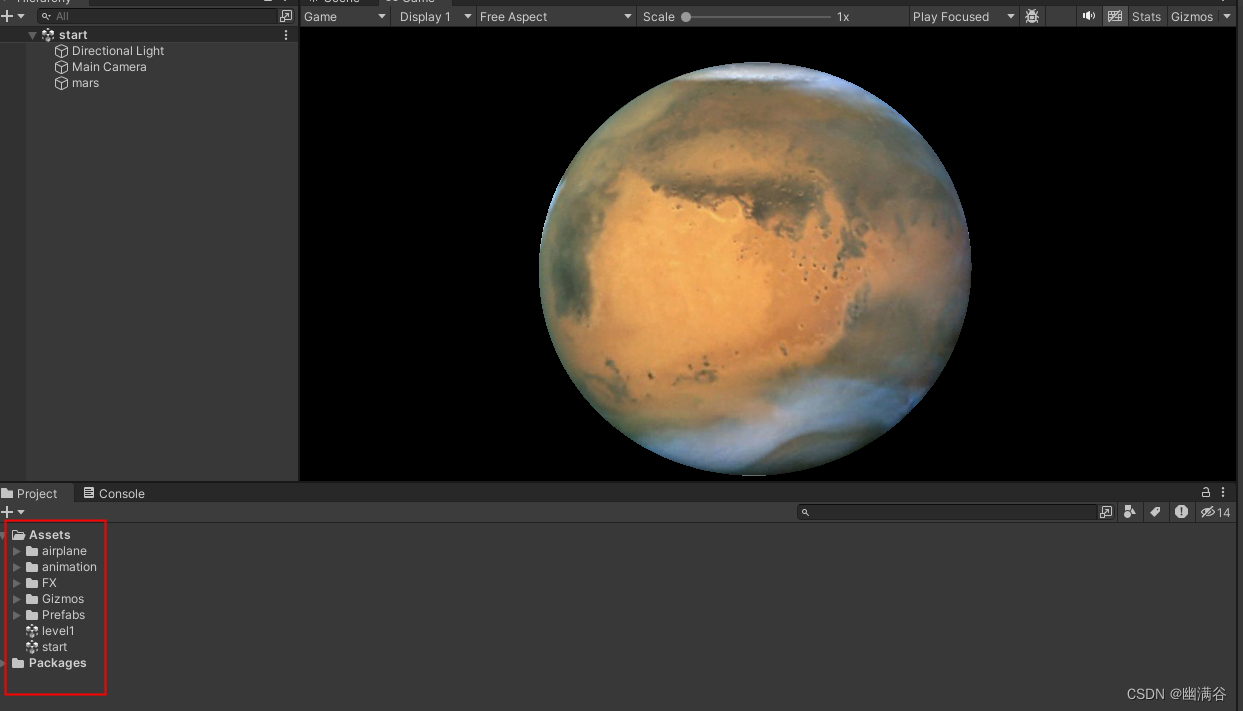1243x711 pixels.
Task: Select the start scene name in Assets
Action: pyautogui.click(x=55, y=647)
